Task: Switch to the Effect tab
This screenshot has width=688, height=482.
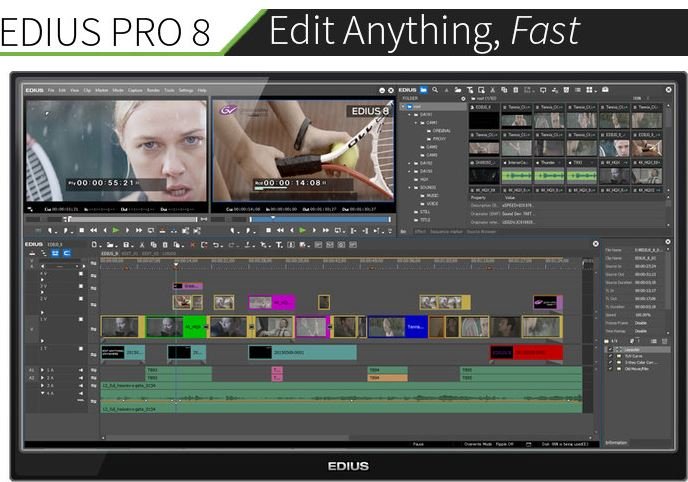Action: tap(420, 232)
